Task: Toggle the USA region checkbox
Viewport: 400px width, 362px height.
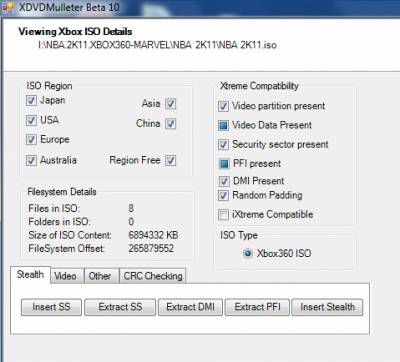Action: coord(31,120)
